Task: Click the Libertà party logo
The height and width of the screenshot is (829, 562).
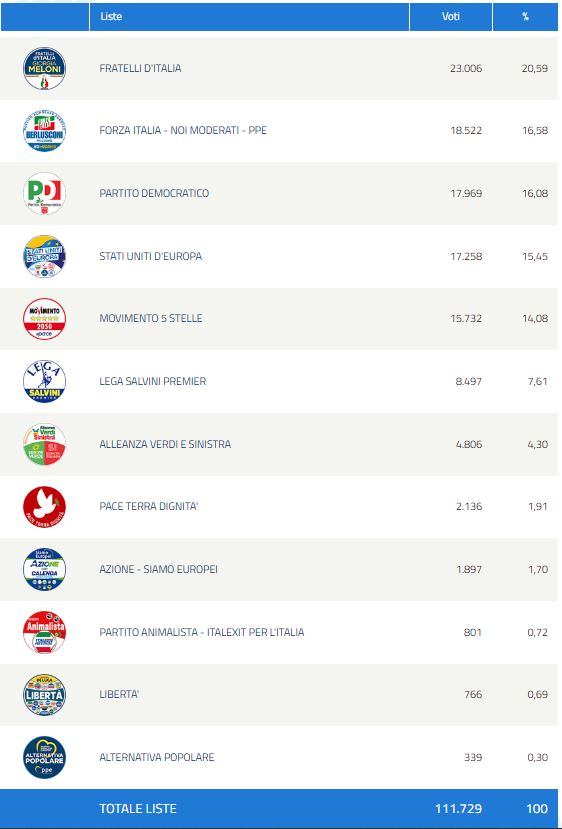Action: coord(44,695)
